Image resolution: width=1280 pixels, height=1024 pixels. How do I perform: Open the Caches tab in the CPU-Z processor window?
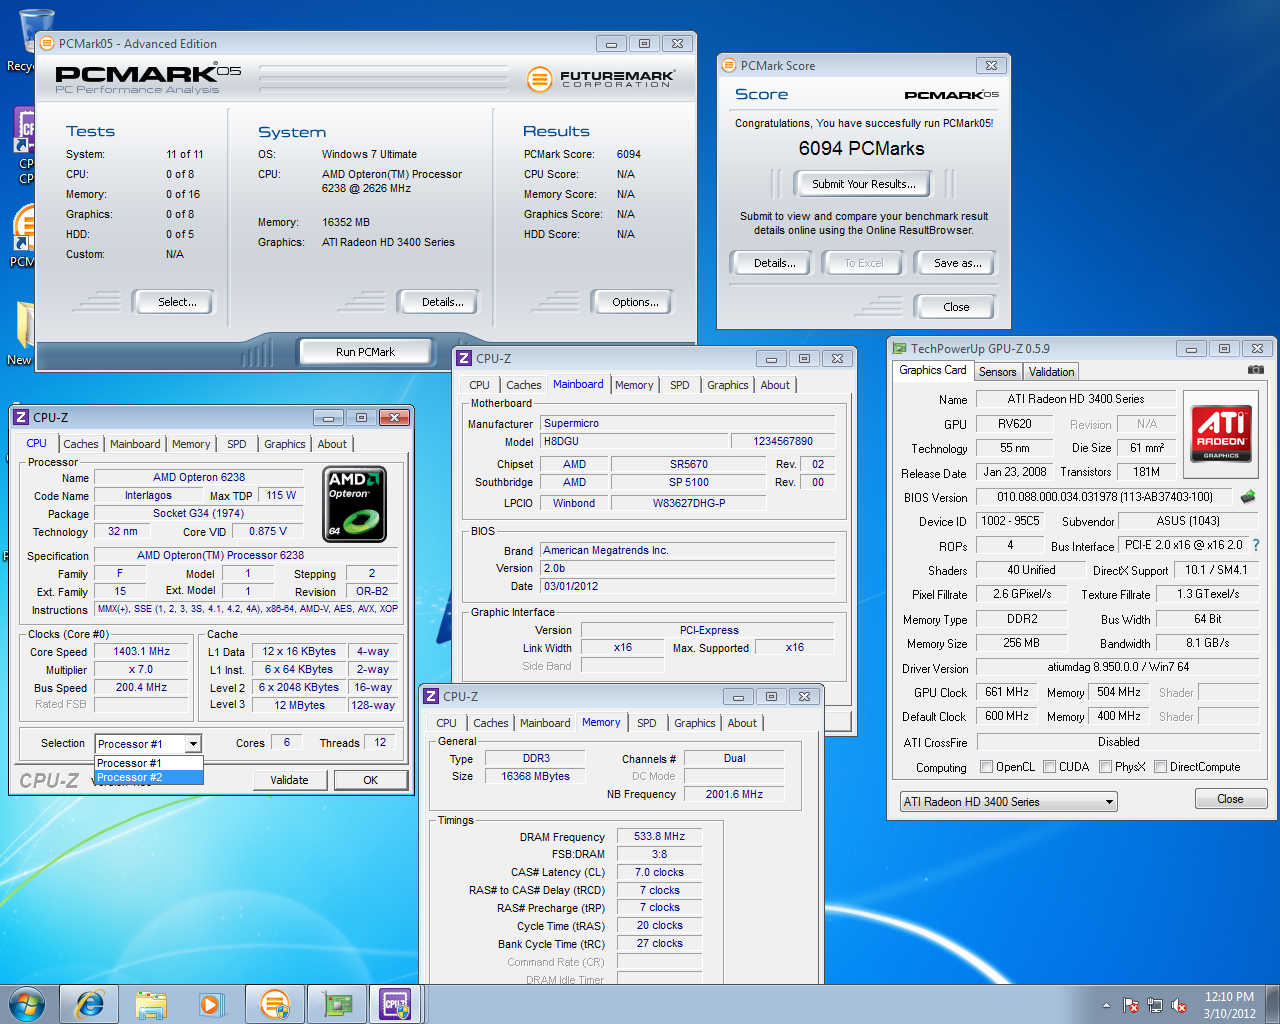[x=81, y=444]
